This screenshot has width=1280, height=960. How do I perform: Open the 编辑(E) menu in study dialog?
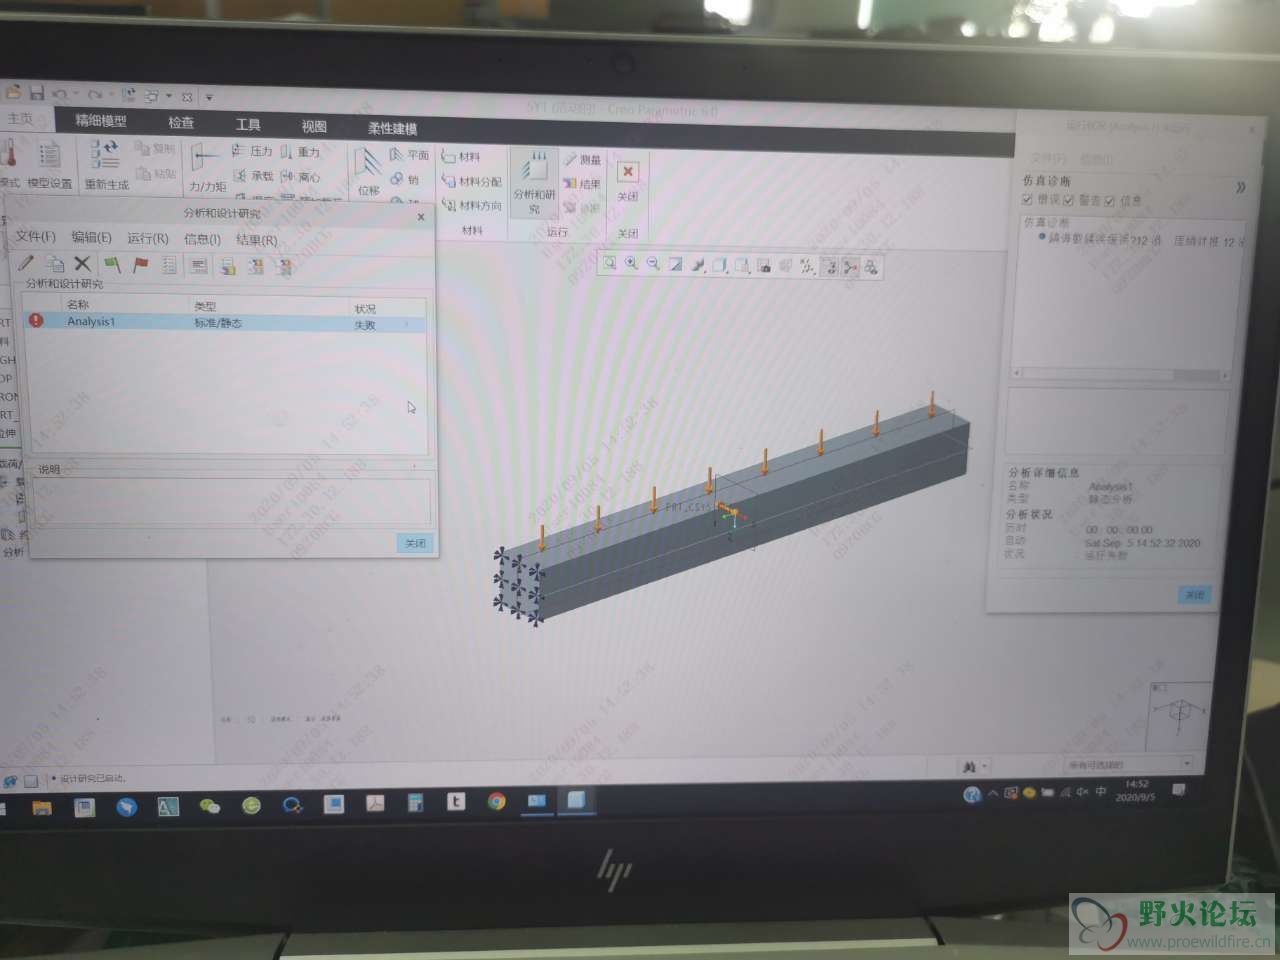click(x=91, y=237)
